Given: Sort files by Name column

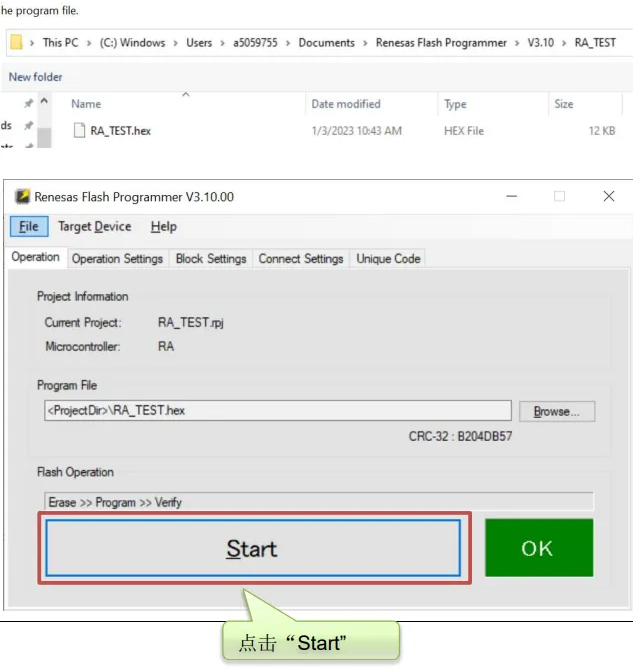Looking at the screenshot, I should (x=86, y=104).
